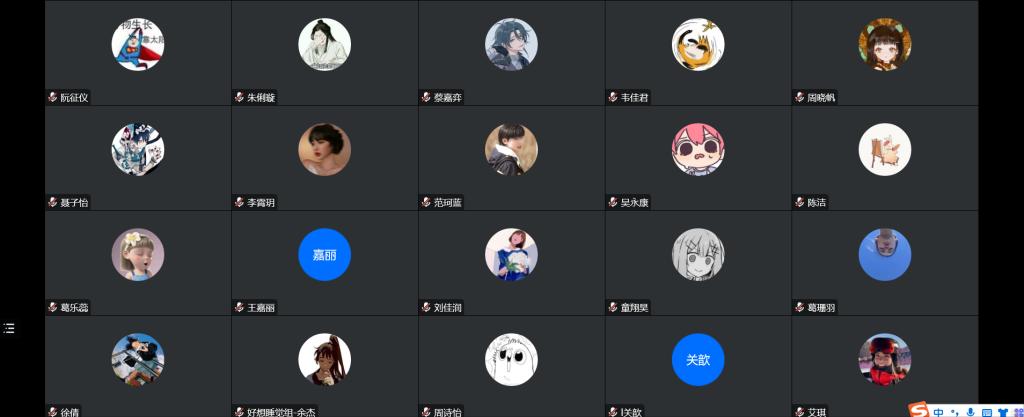
Task: Select 周晓帆's participant avatar
Action: (x=885, y=44)
